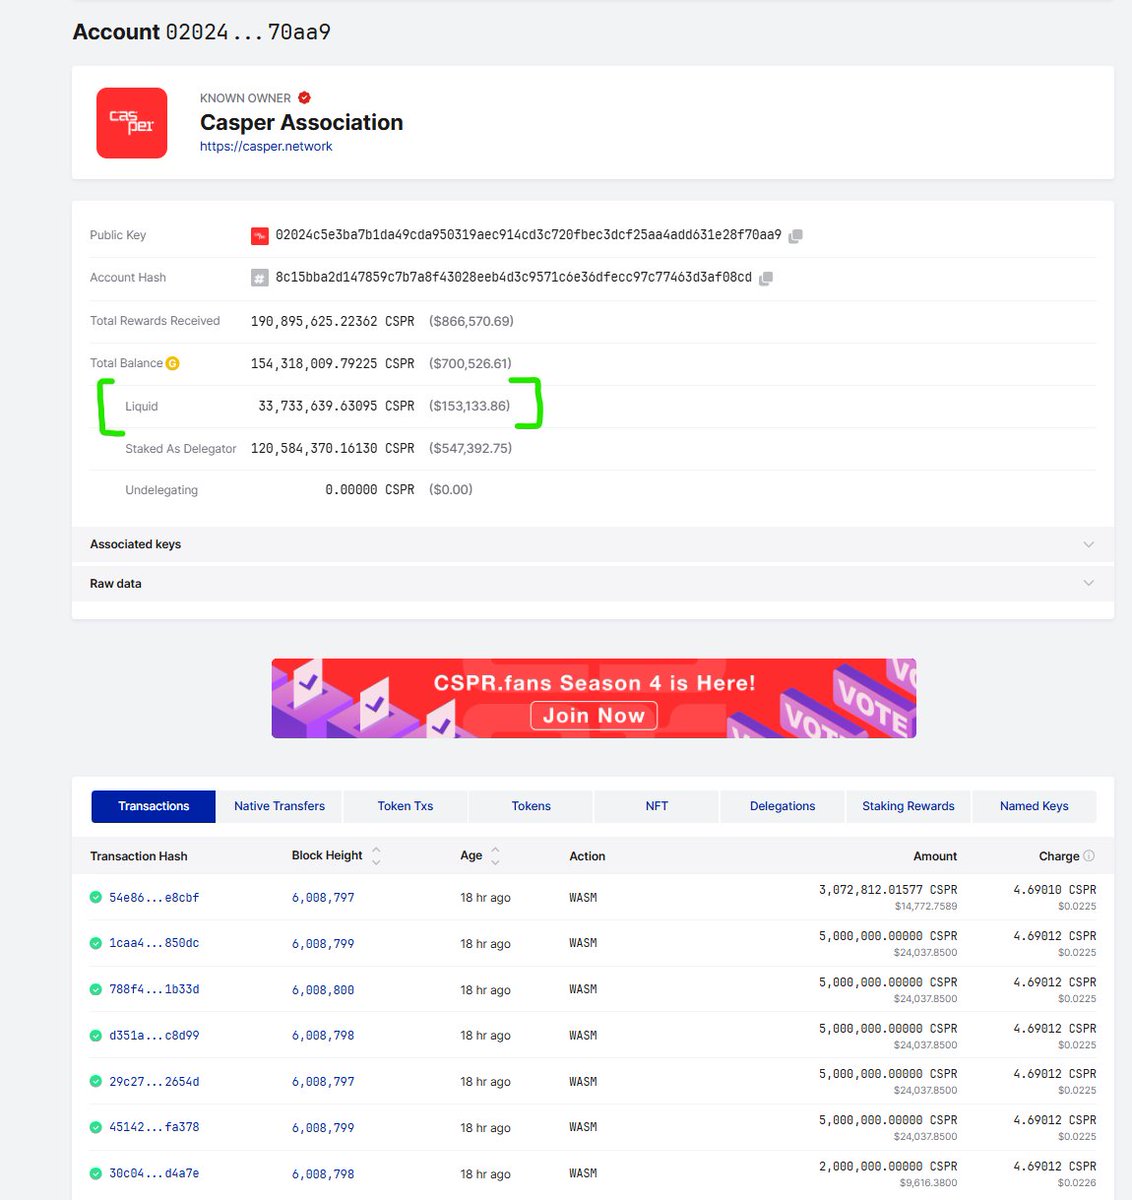This screenshot has height=1200, width=1132.
Task: Switch to the NFT tab
Action: (657, 806)
